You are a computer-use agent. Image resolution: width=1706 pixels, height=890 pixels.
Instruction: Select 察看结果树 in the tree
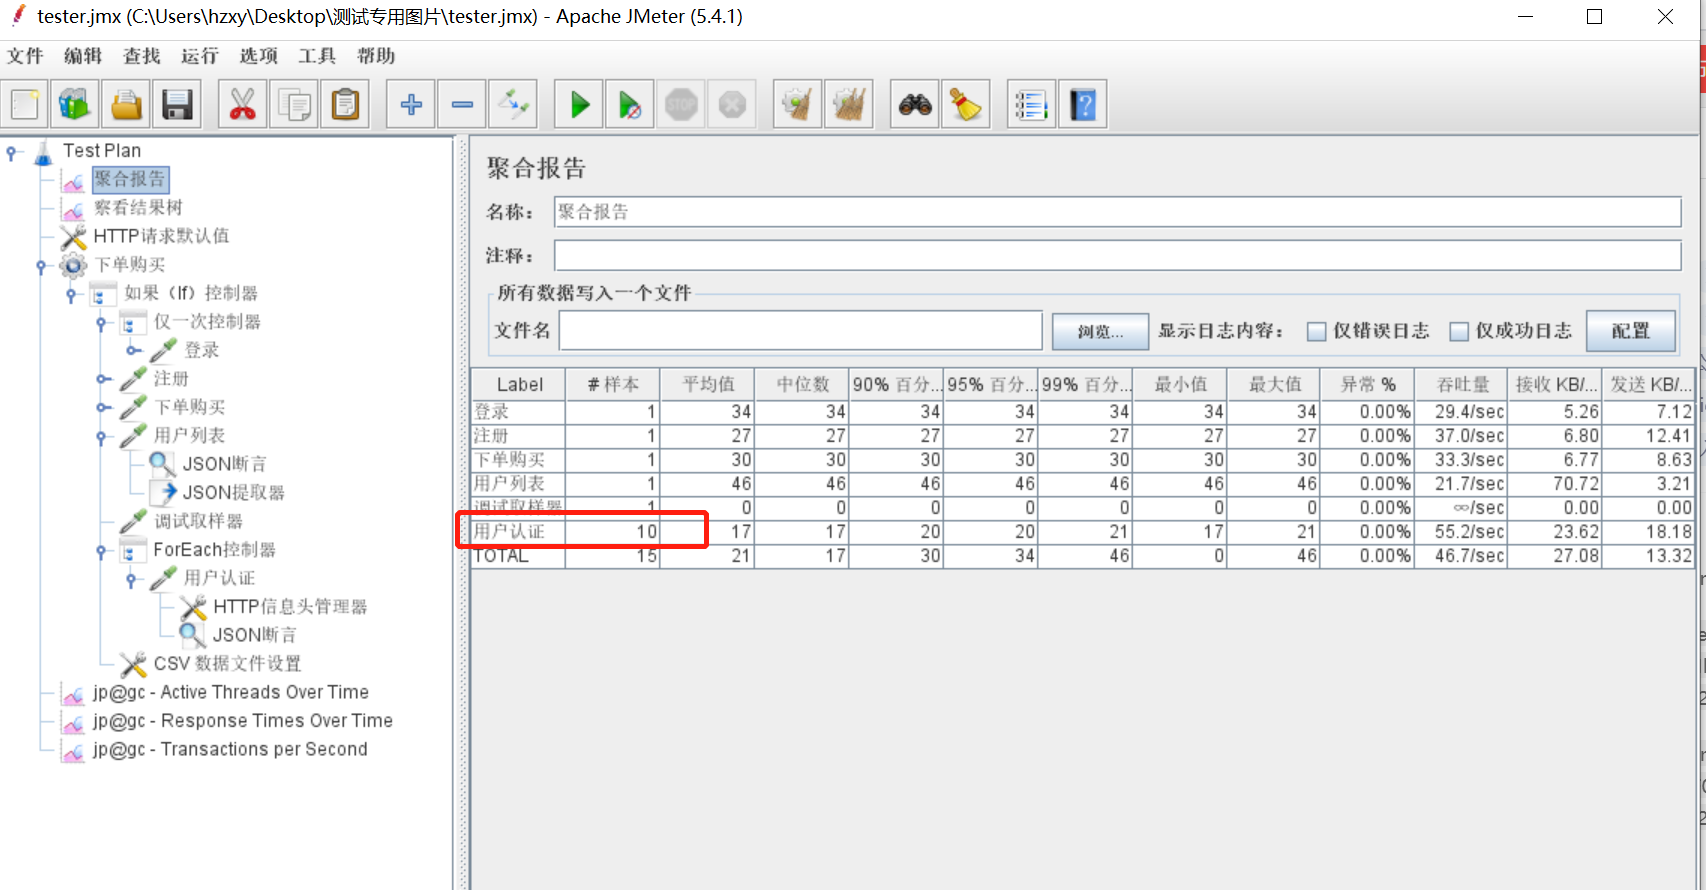pyautogui.click(x=138, y=208)
